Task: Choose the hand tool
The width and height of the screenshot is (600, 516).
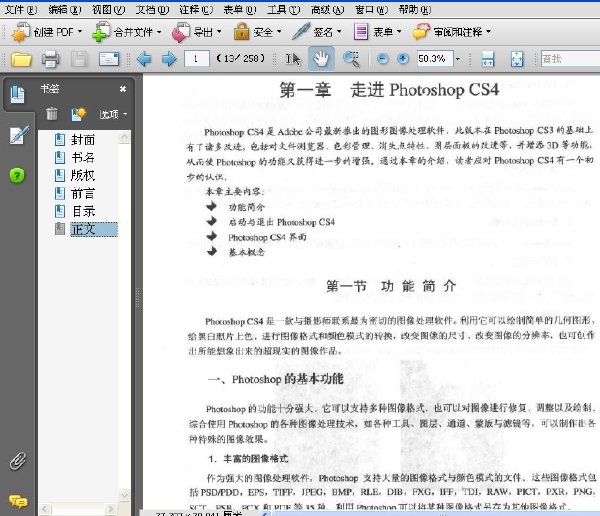Action: pyautogui.click(x=321, y=59)
